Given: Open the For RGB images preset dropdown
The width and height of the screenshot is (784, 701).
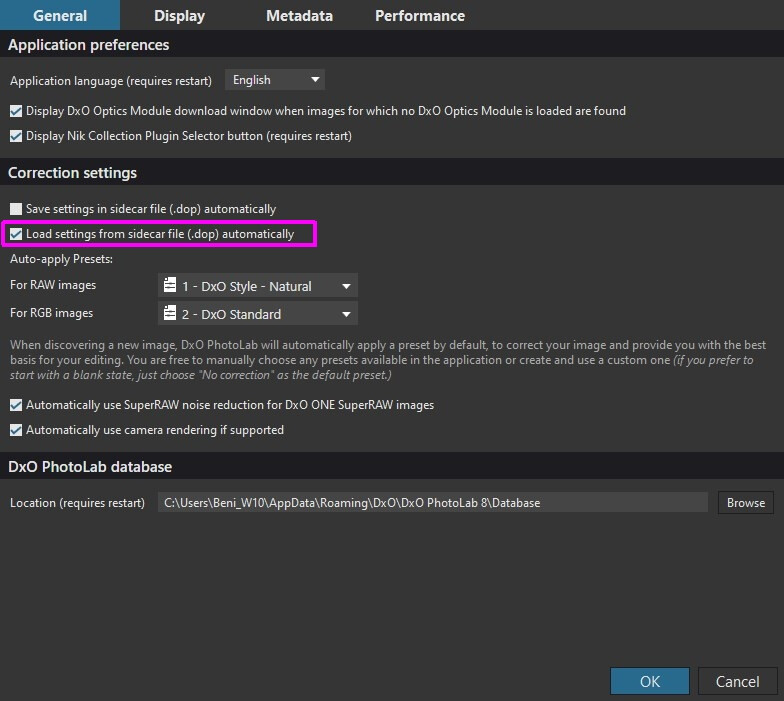Looking at the screenshot, I should click(258, 314).
